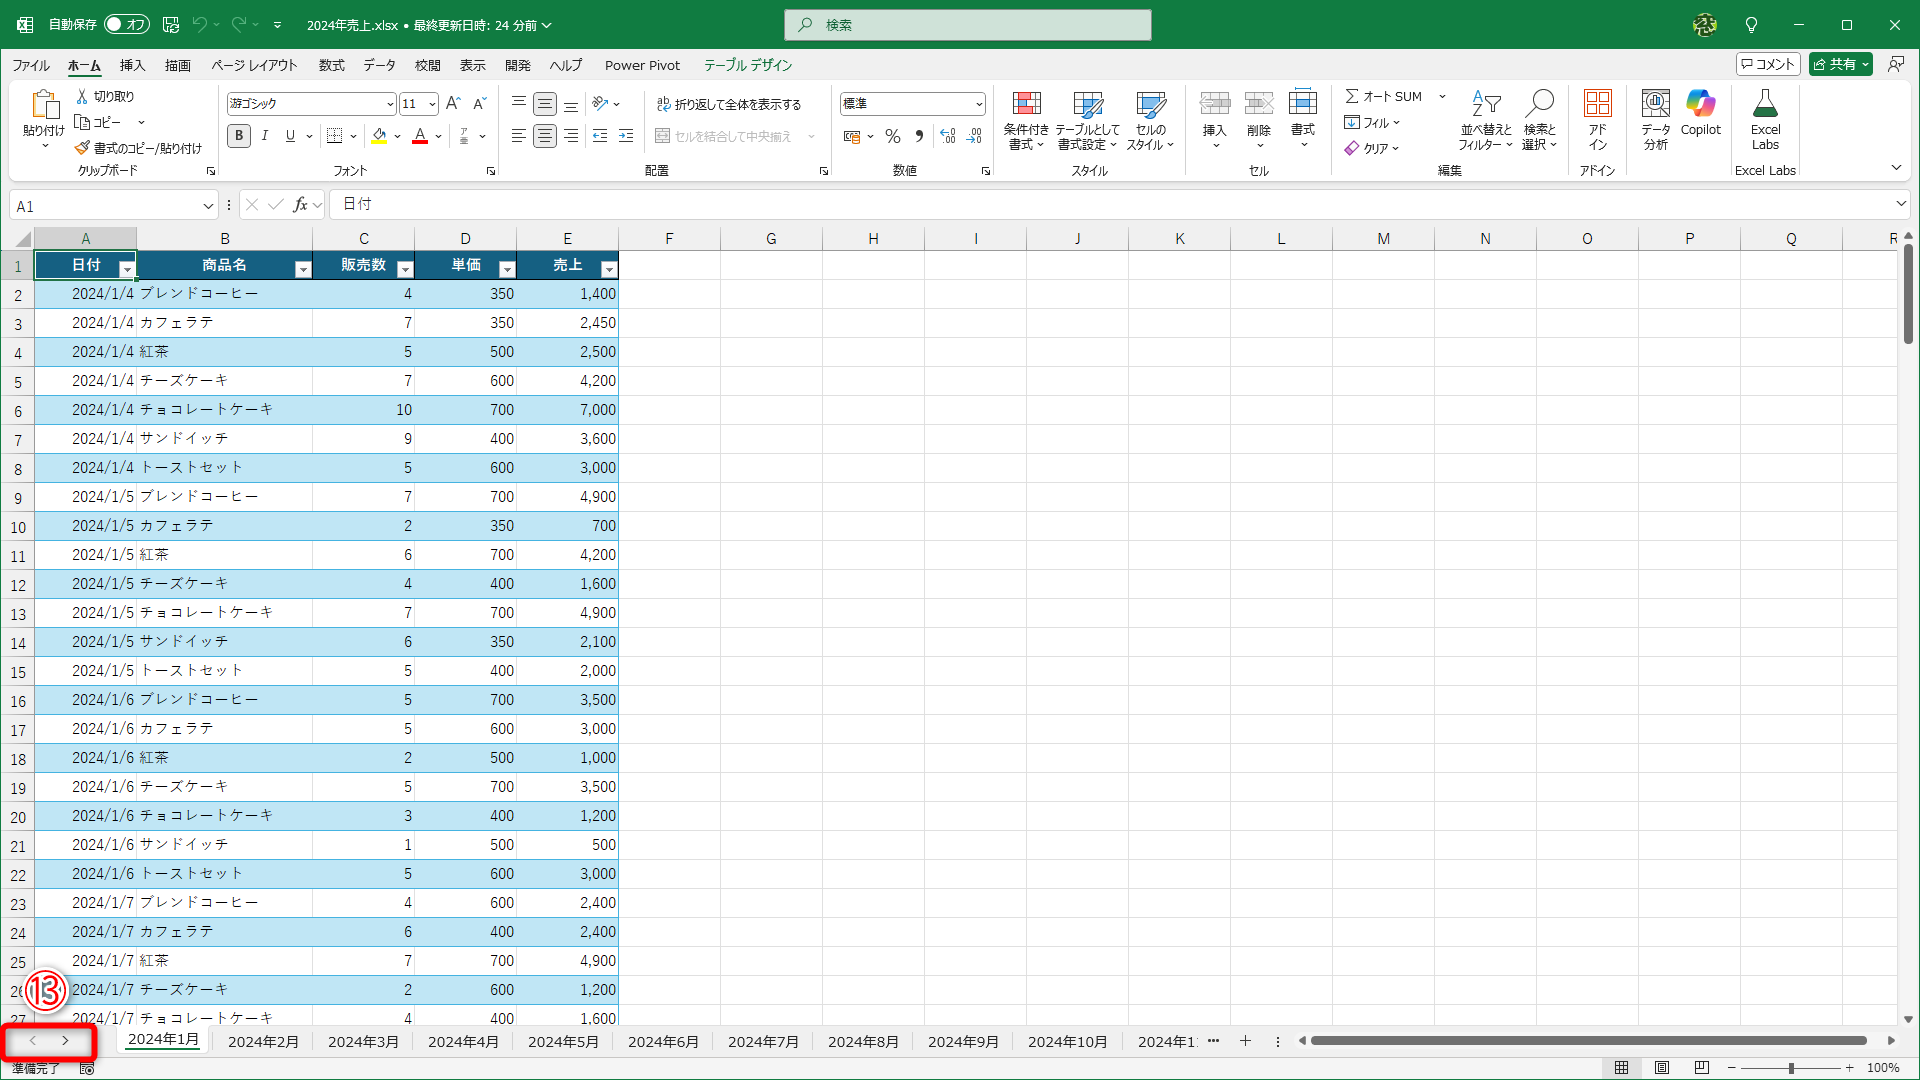
Task: Click the insert function fx icon
Action: point(300,205)
